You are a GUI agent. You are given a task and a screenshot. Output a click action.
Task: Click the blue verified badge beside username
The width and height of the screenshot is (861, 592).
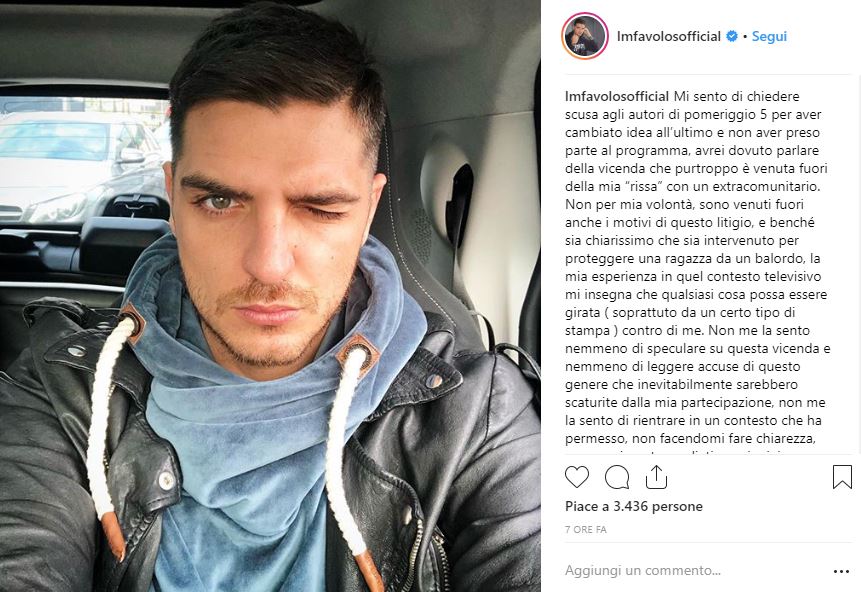tap(732, 36)
